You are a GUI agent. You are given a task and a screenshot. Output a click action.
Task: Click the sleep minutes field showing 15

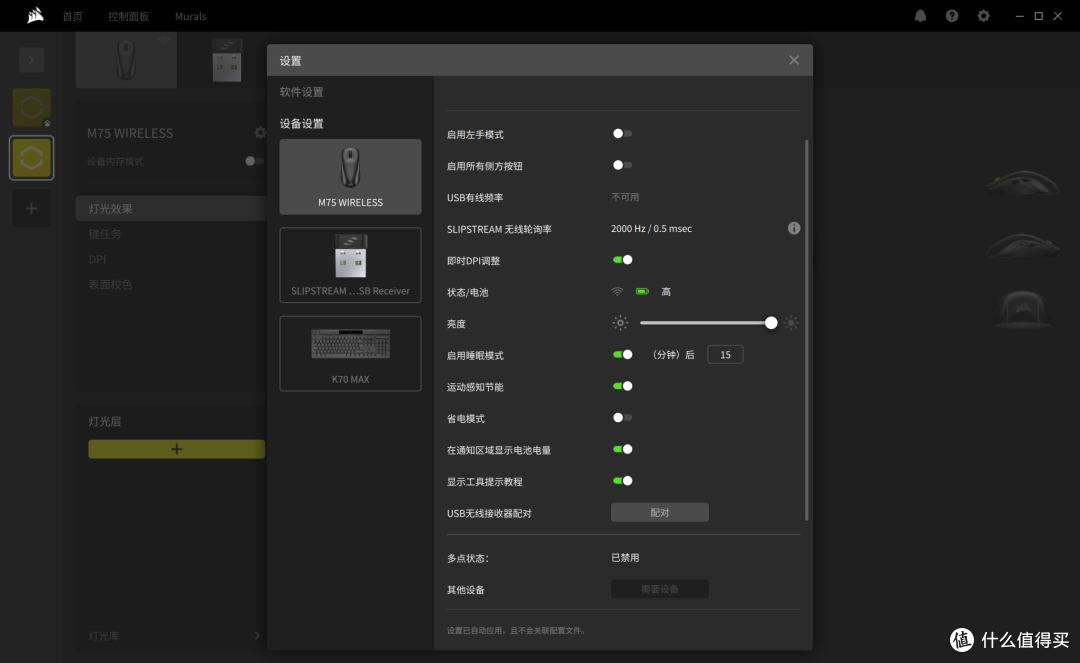pyautogui.click(x=725, y=355)
